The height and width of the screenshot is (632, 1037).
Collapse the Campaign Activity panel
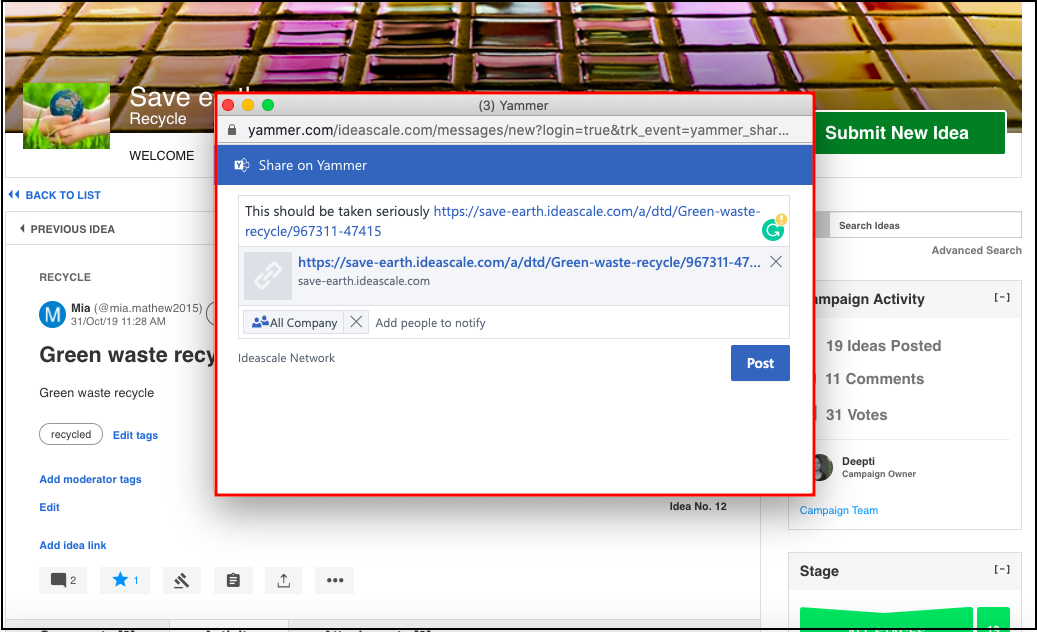pos(1002,297)
